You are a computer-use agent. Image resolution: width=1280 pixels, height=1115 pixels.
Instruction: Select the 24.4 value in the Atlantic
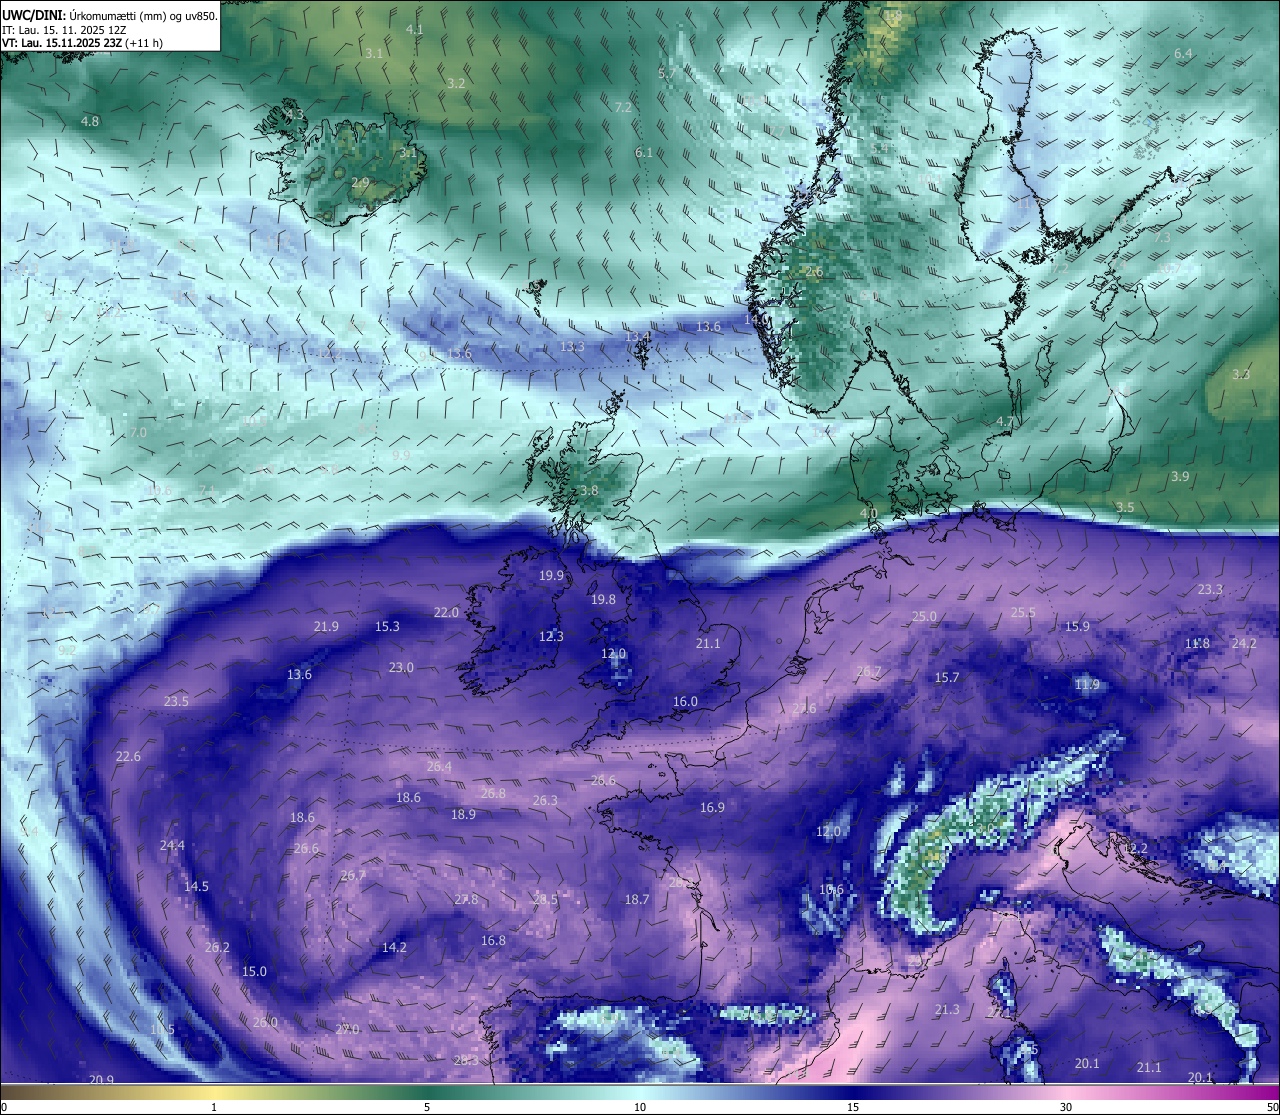(x=172, y=846)
